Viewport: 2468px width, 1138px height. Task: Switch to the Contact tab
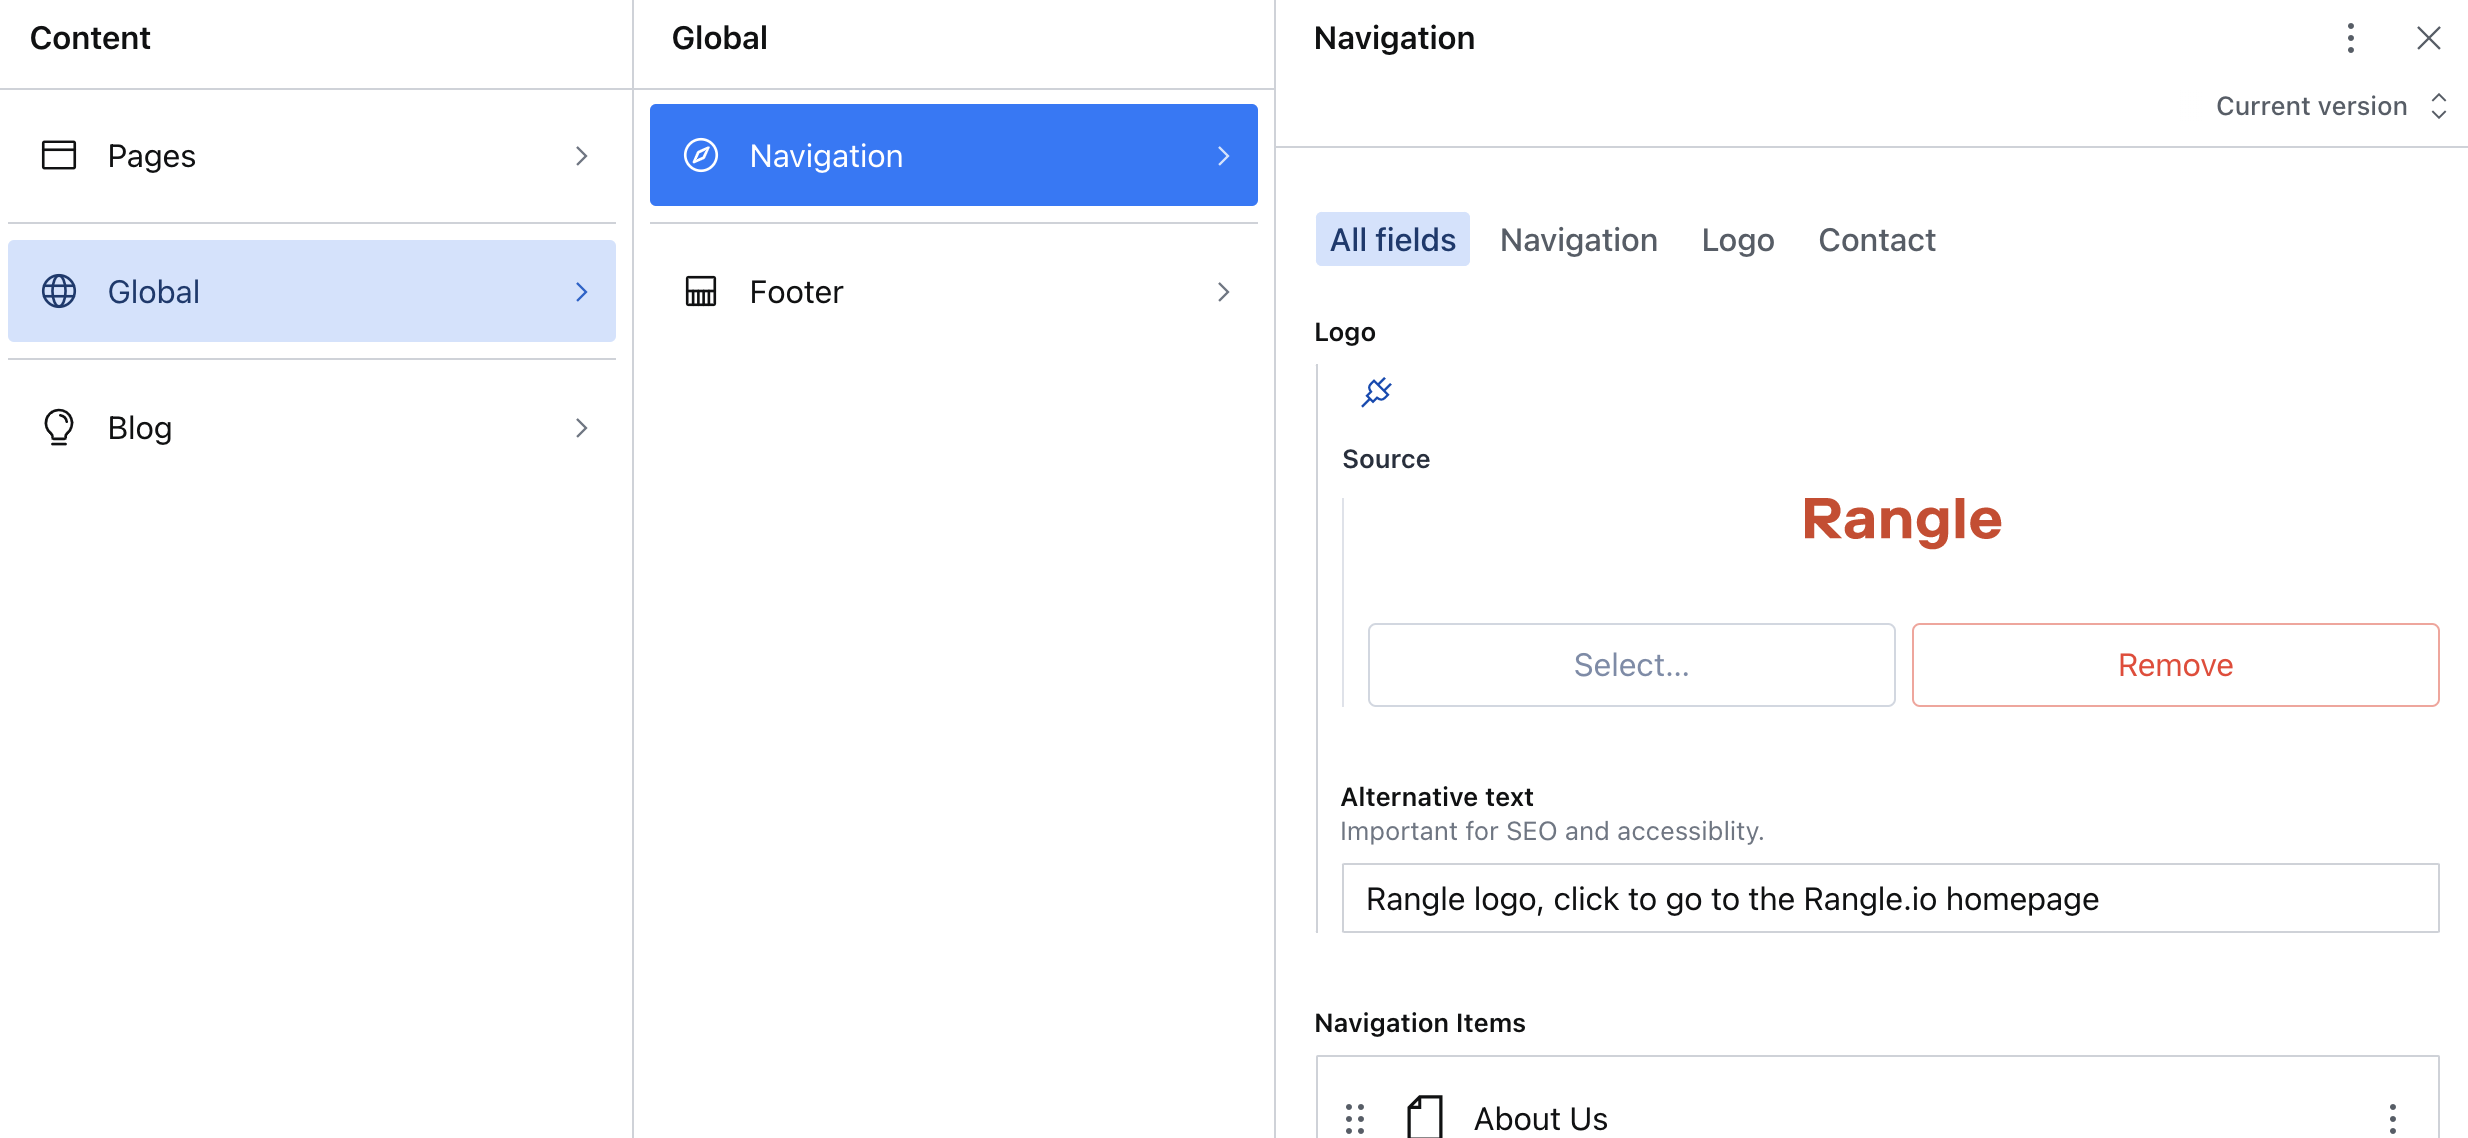pos(1876,240)
